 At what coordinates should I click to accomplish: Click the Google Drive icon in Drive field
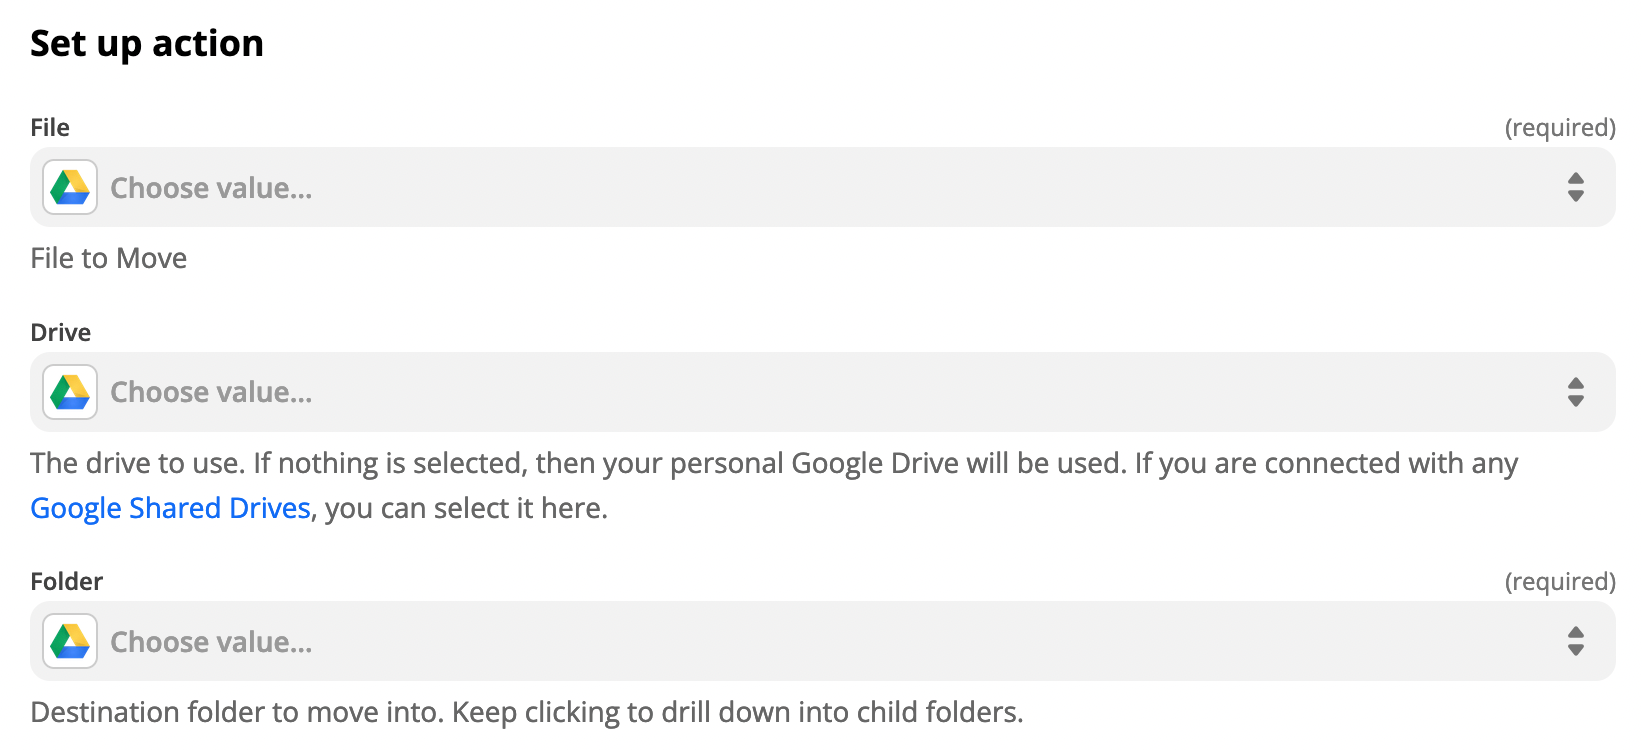70,392
